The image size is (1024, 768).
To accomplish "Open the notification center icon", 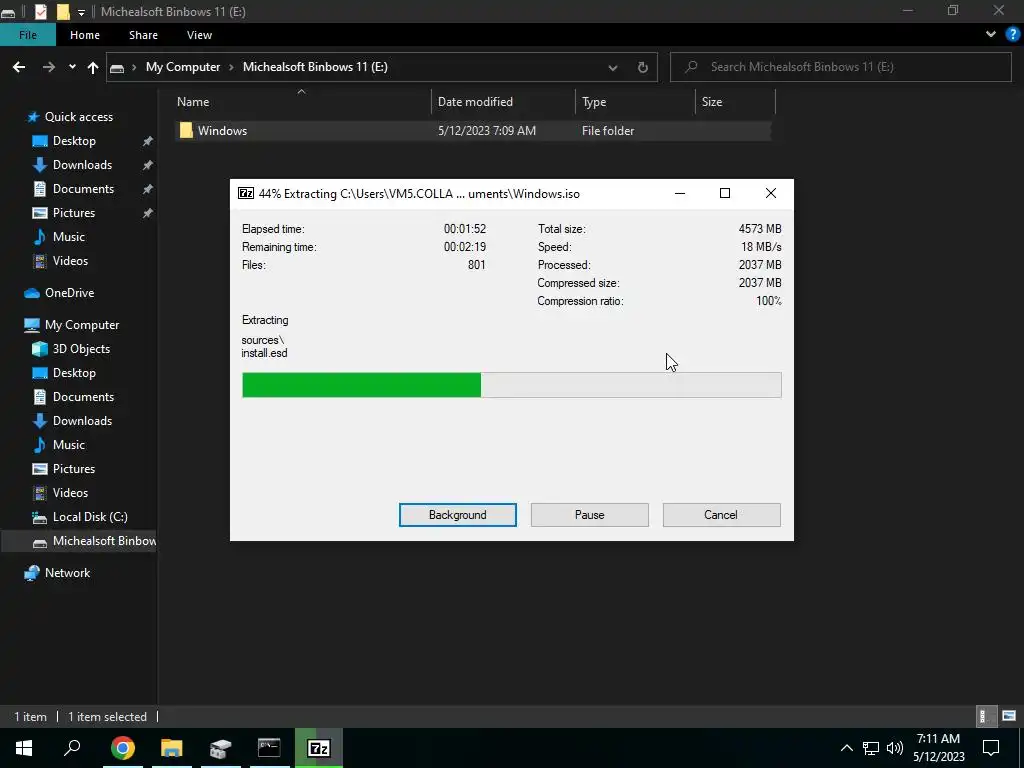I will coord(991,748).
